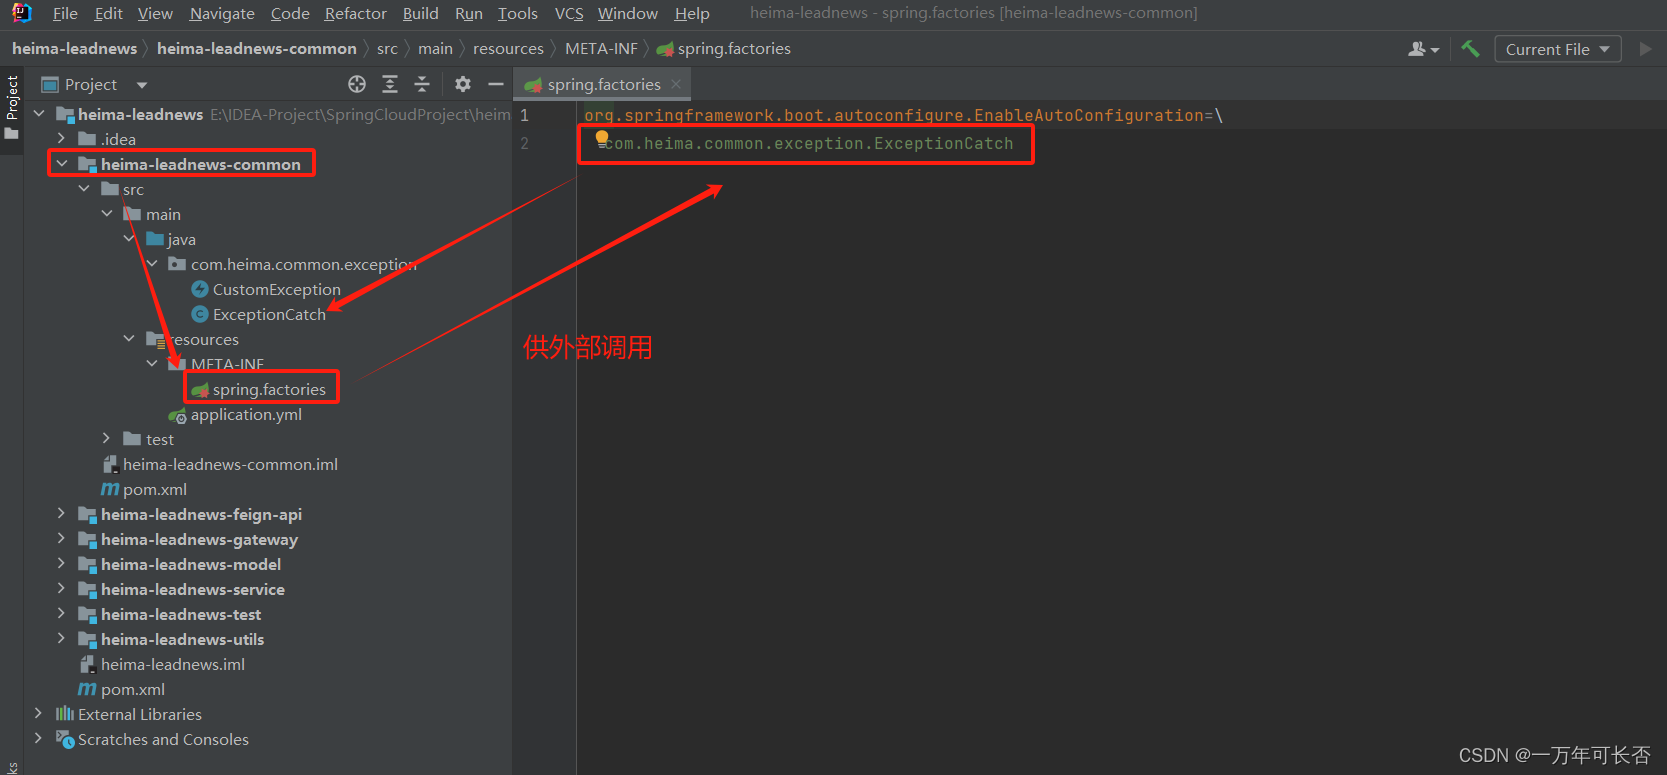
Task: Click the Scratches and Consoles icon
Action: click(65, 739)
